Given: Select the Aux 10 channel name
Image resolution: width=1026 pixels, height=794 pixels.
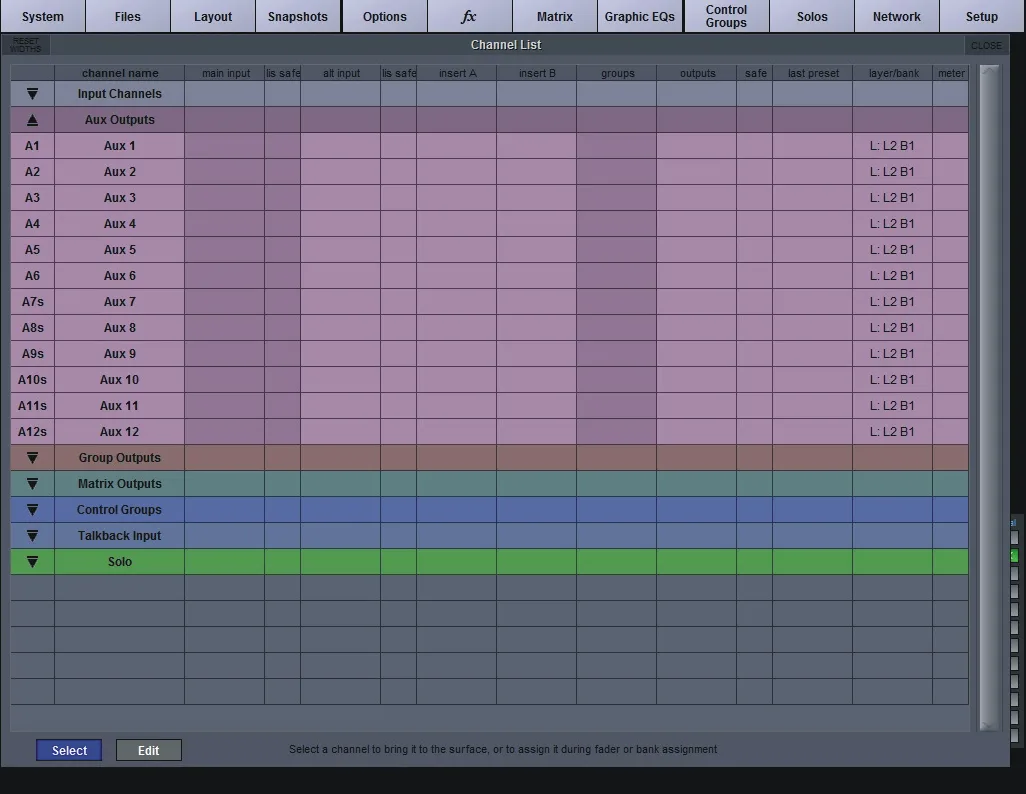Looking at the screenshot, I should point(120,380).
